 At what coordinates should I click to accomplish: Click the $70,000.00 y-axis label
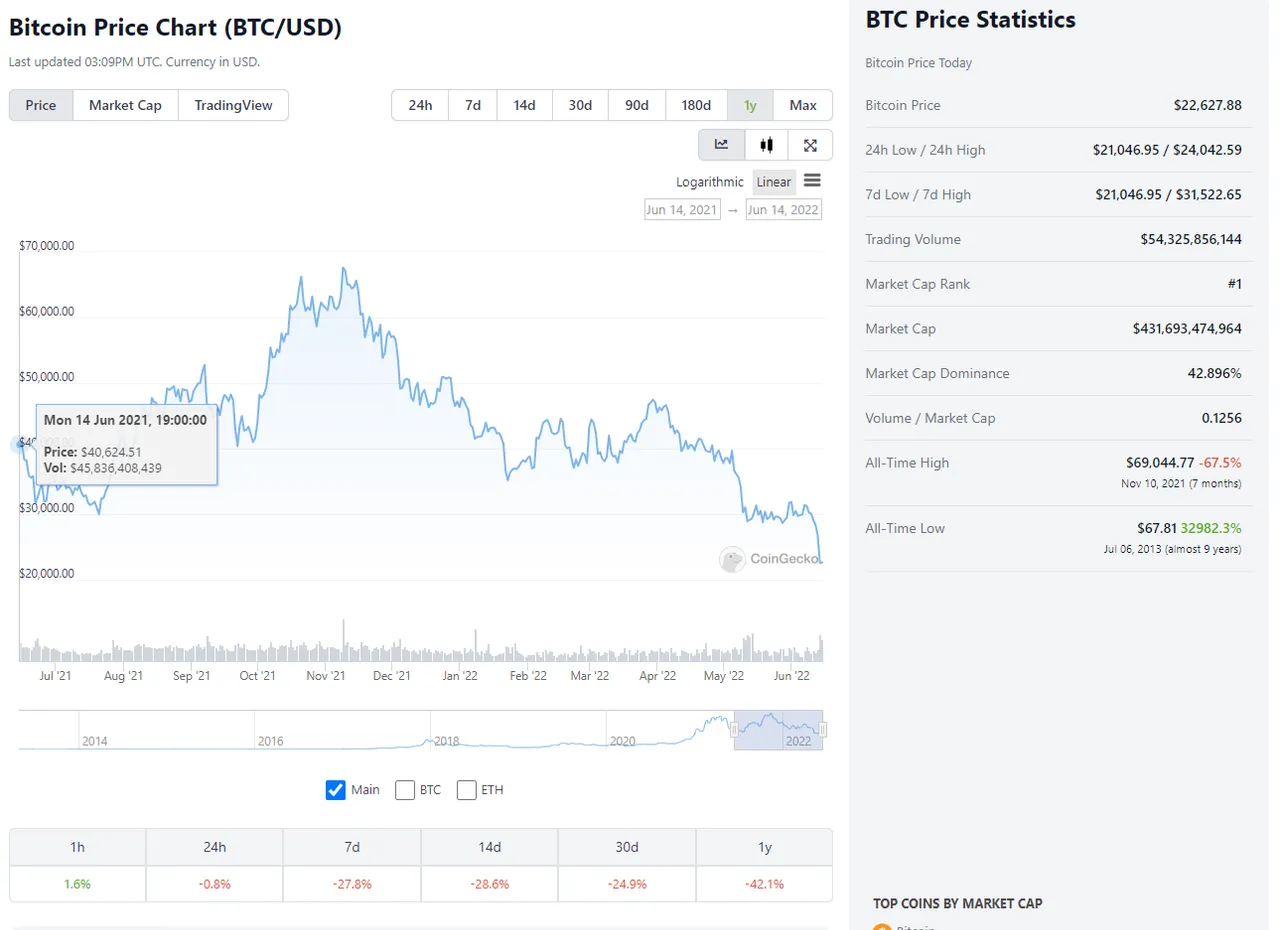click(47, 245)
